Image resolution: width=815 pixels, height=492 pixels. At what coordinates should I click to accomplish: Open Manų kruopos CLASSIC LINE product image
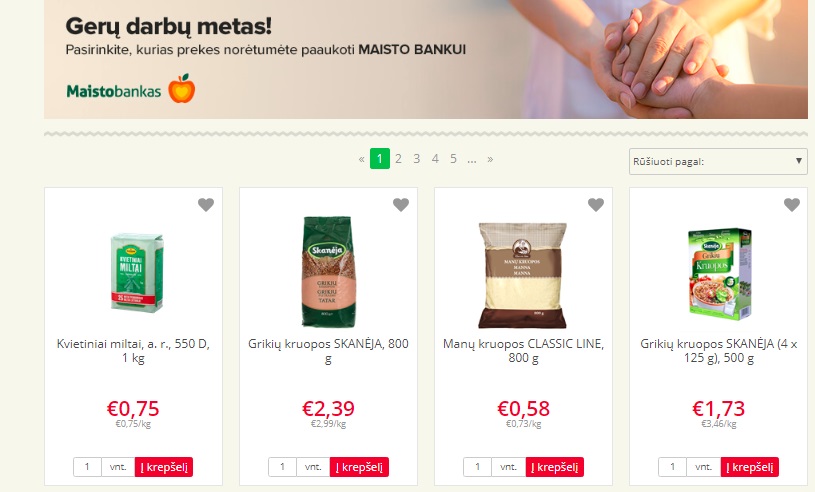(x=523, y=275)
